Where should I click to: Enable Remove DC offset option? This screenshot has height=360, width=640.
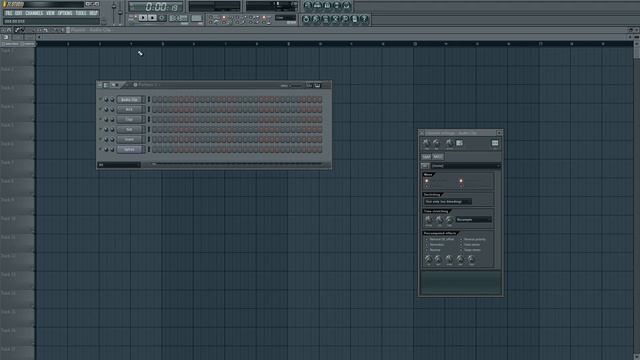[x=440, y=239]
